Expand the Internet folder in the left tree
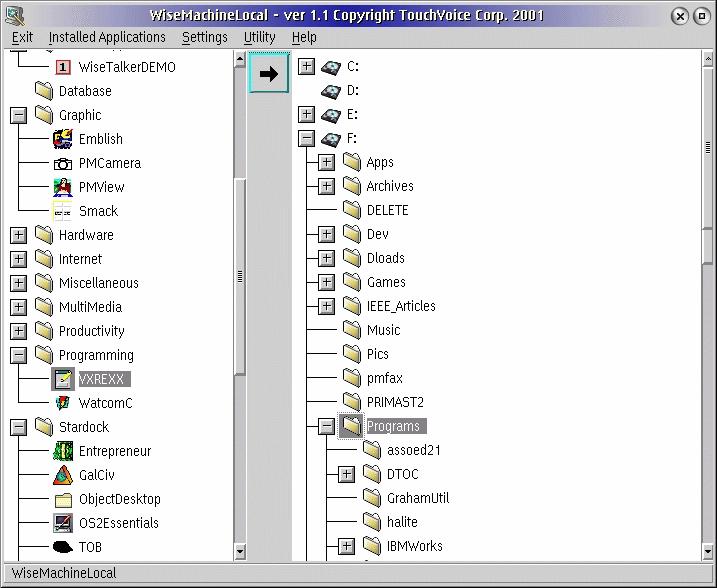The height and width of the screenshot is (588, 717). tap(18, 259)
